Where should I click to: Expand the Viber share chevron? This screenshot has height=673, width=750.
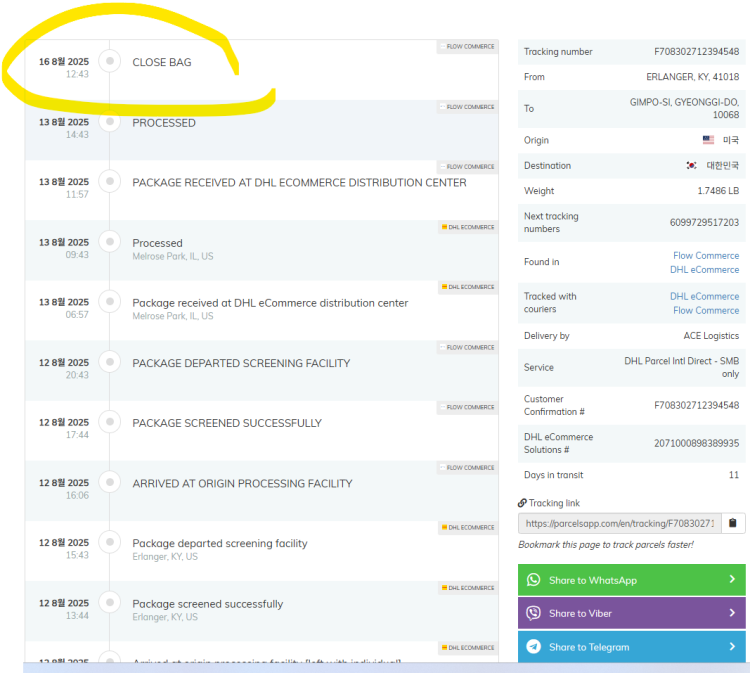coord(732,612)
